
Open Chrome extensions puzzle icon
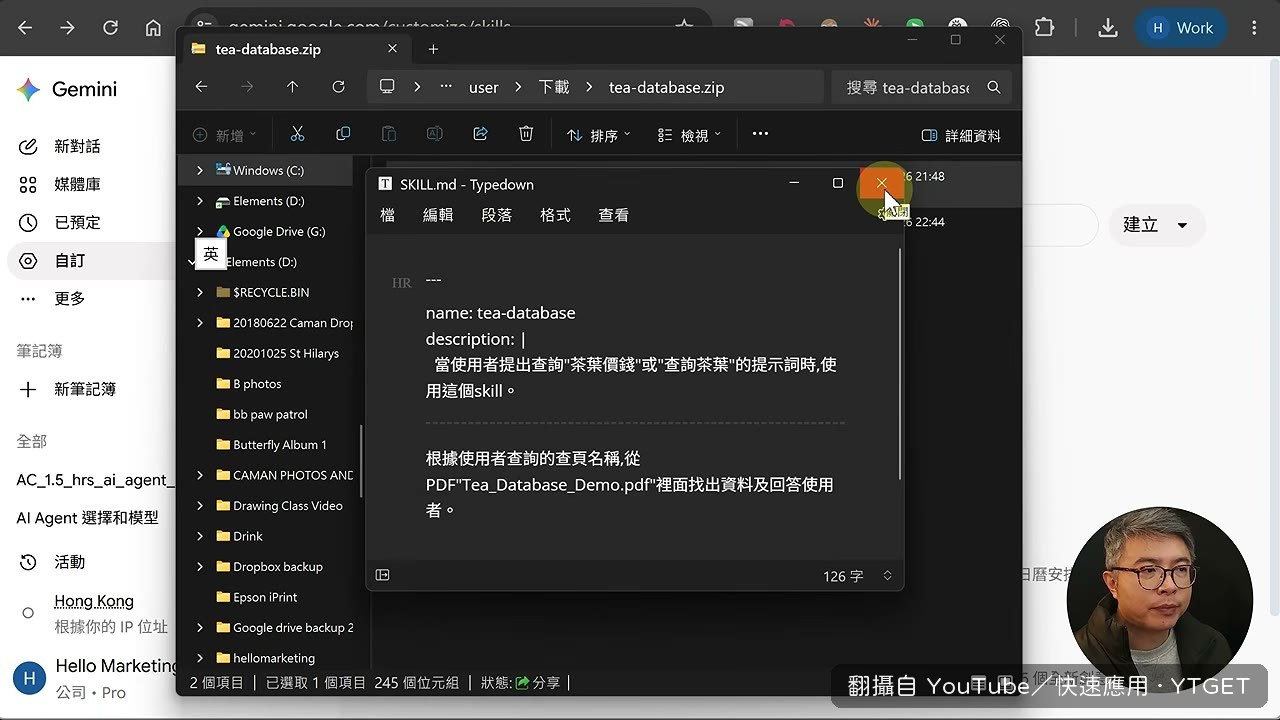[x=1044, y=28]
